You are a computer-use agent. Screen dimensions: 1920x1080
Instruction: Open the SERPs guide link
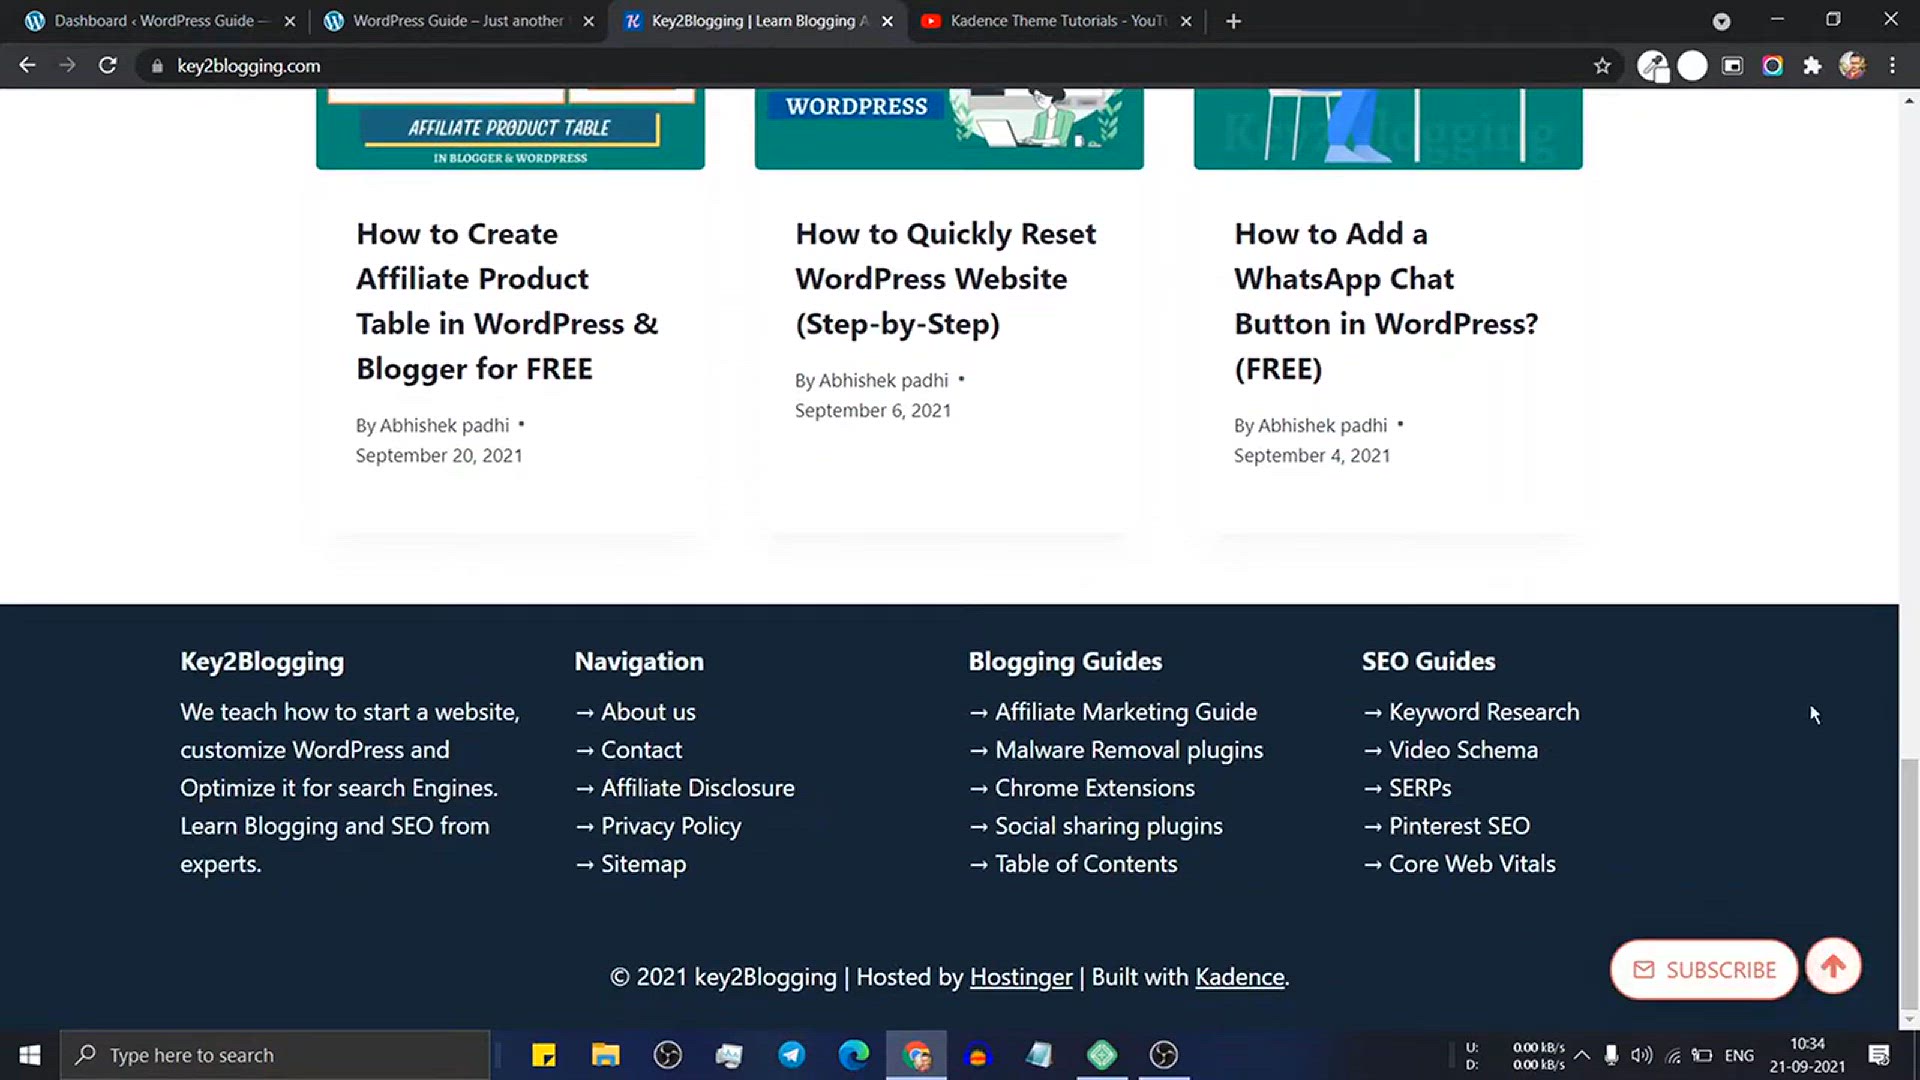click(x=1420, y=788)
